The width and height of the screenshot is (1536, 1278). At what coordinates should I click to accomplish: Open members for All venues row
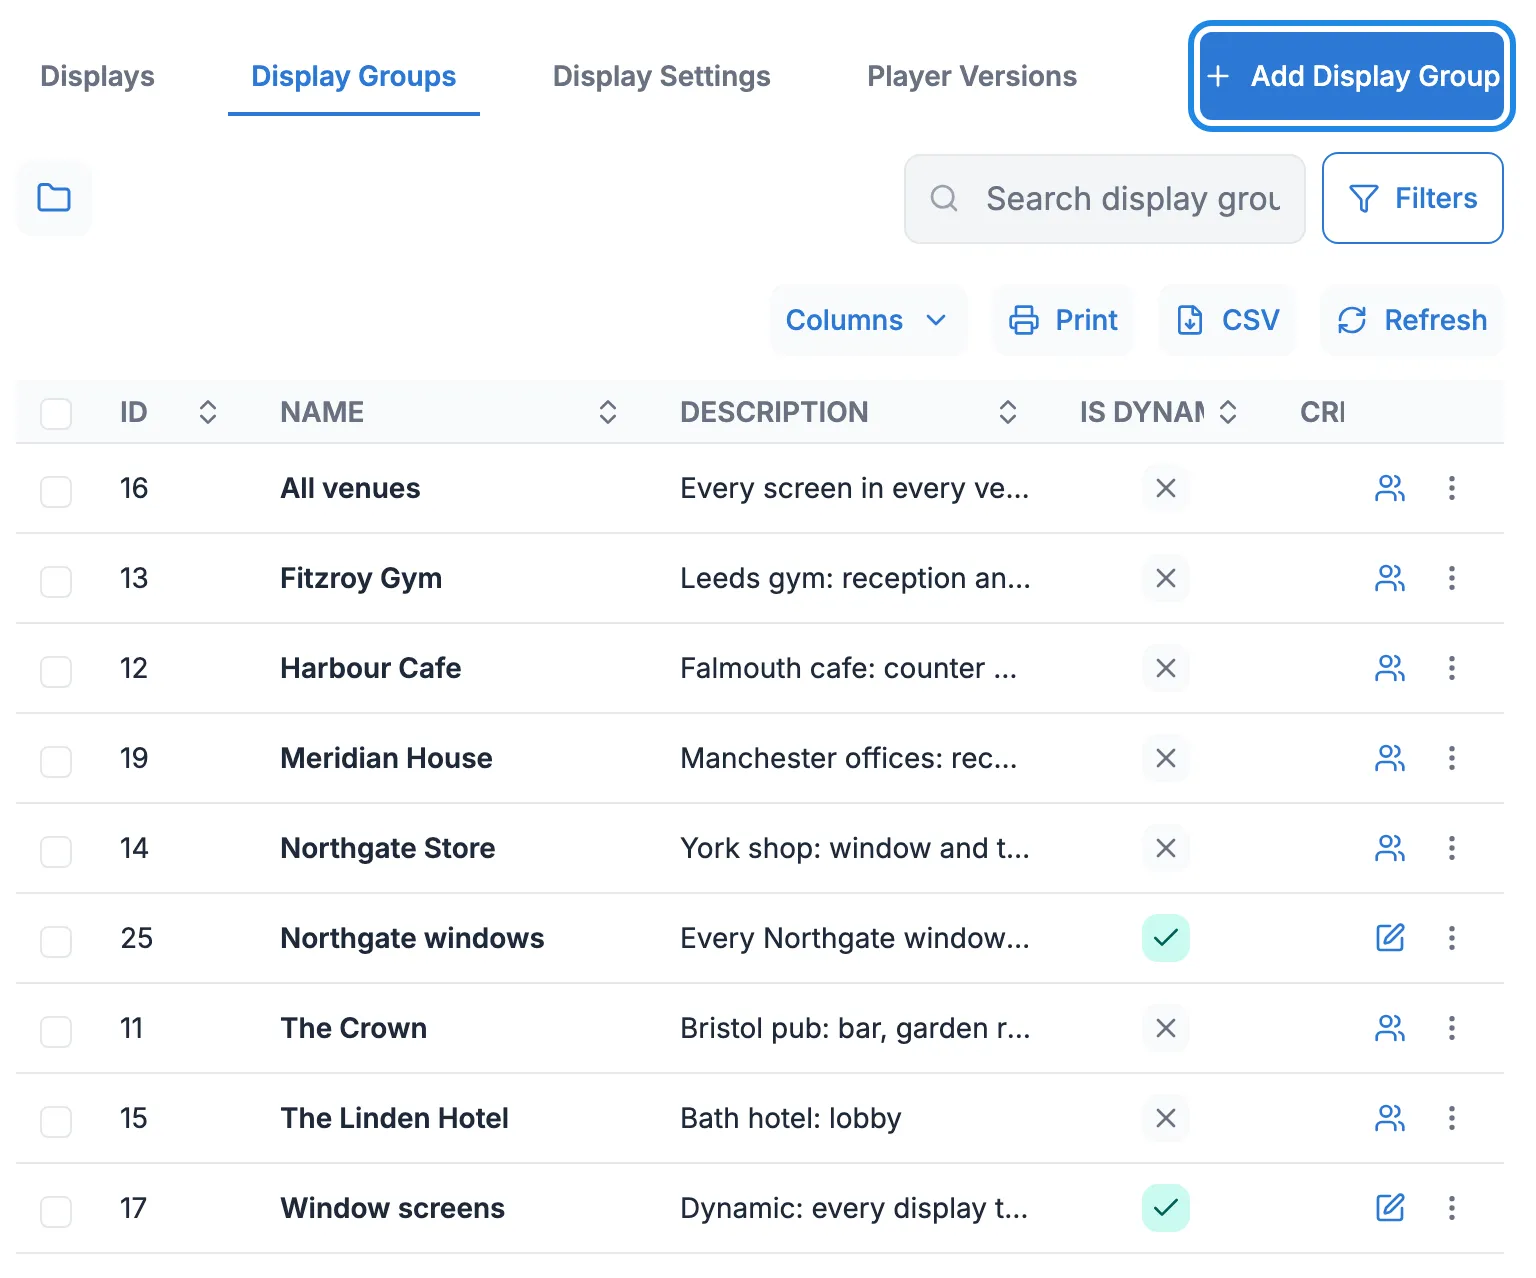point(1390,488)
